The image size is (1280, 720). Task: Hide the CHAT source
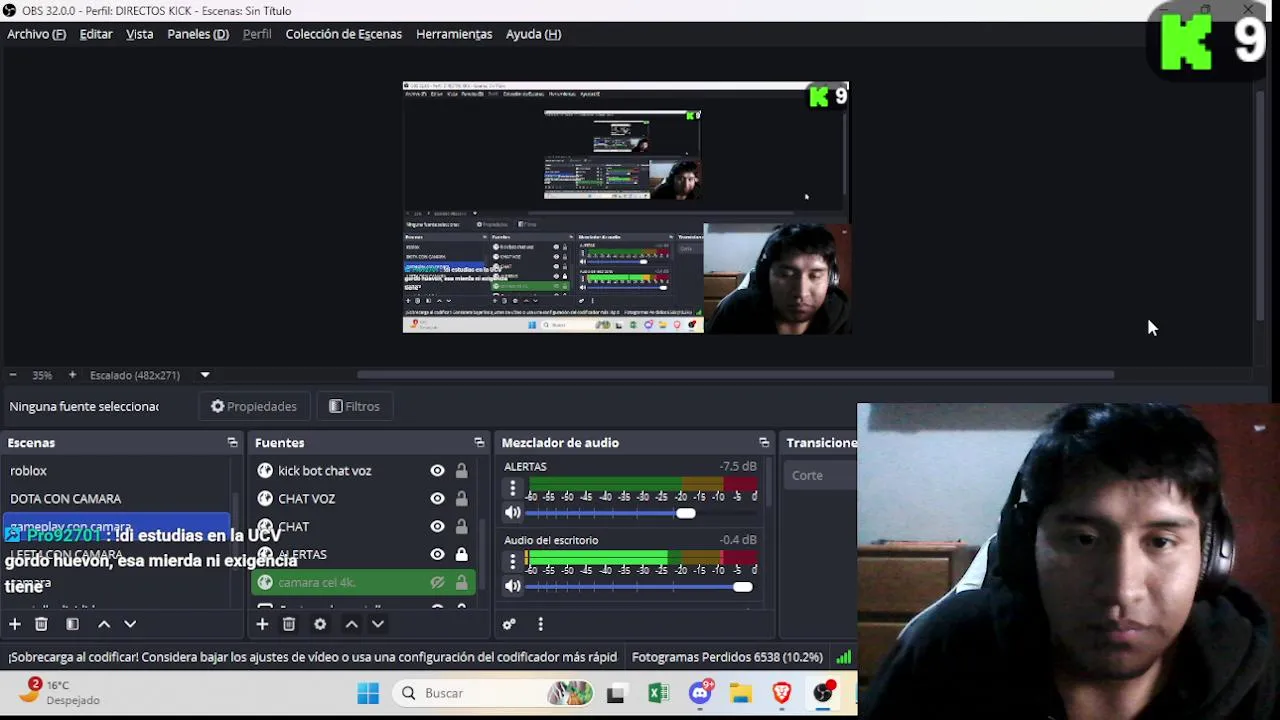437,526
